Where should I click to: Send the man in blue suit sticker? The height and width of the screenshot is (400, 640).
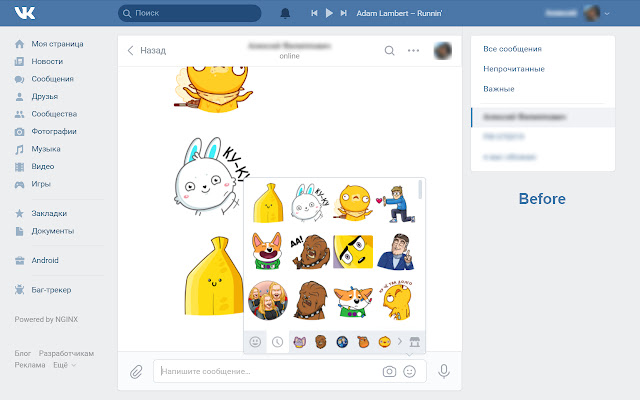point(396,252)
